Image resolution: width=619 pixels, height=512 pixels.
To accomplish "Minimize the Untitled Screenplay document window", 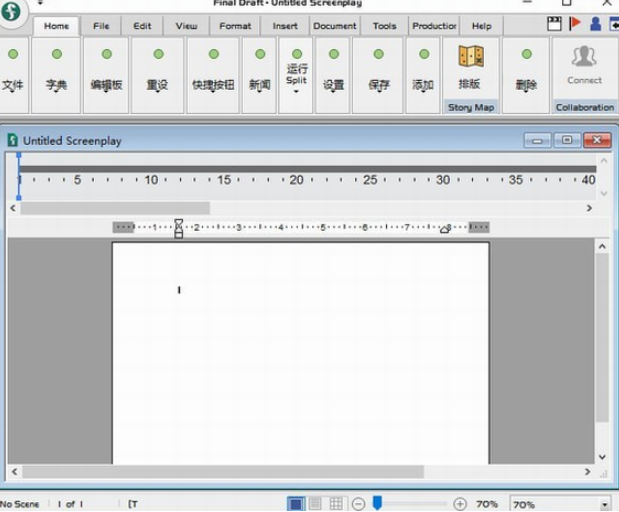I will 537,141.
